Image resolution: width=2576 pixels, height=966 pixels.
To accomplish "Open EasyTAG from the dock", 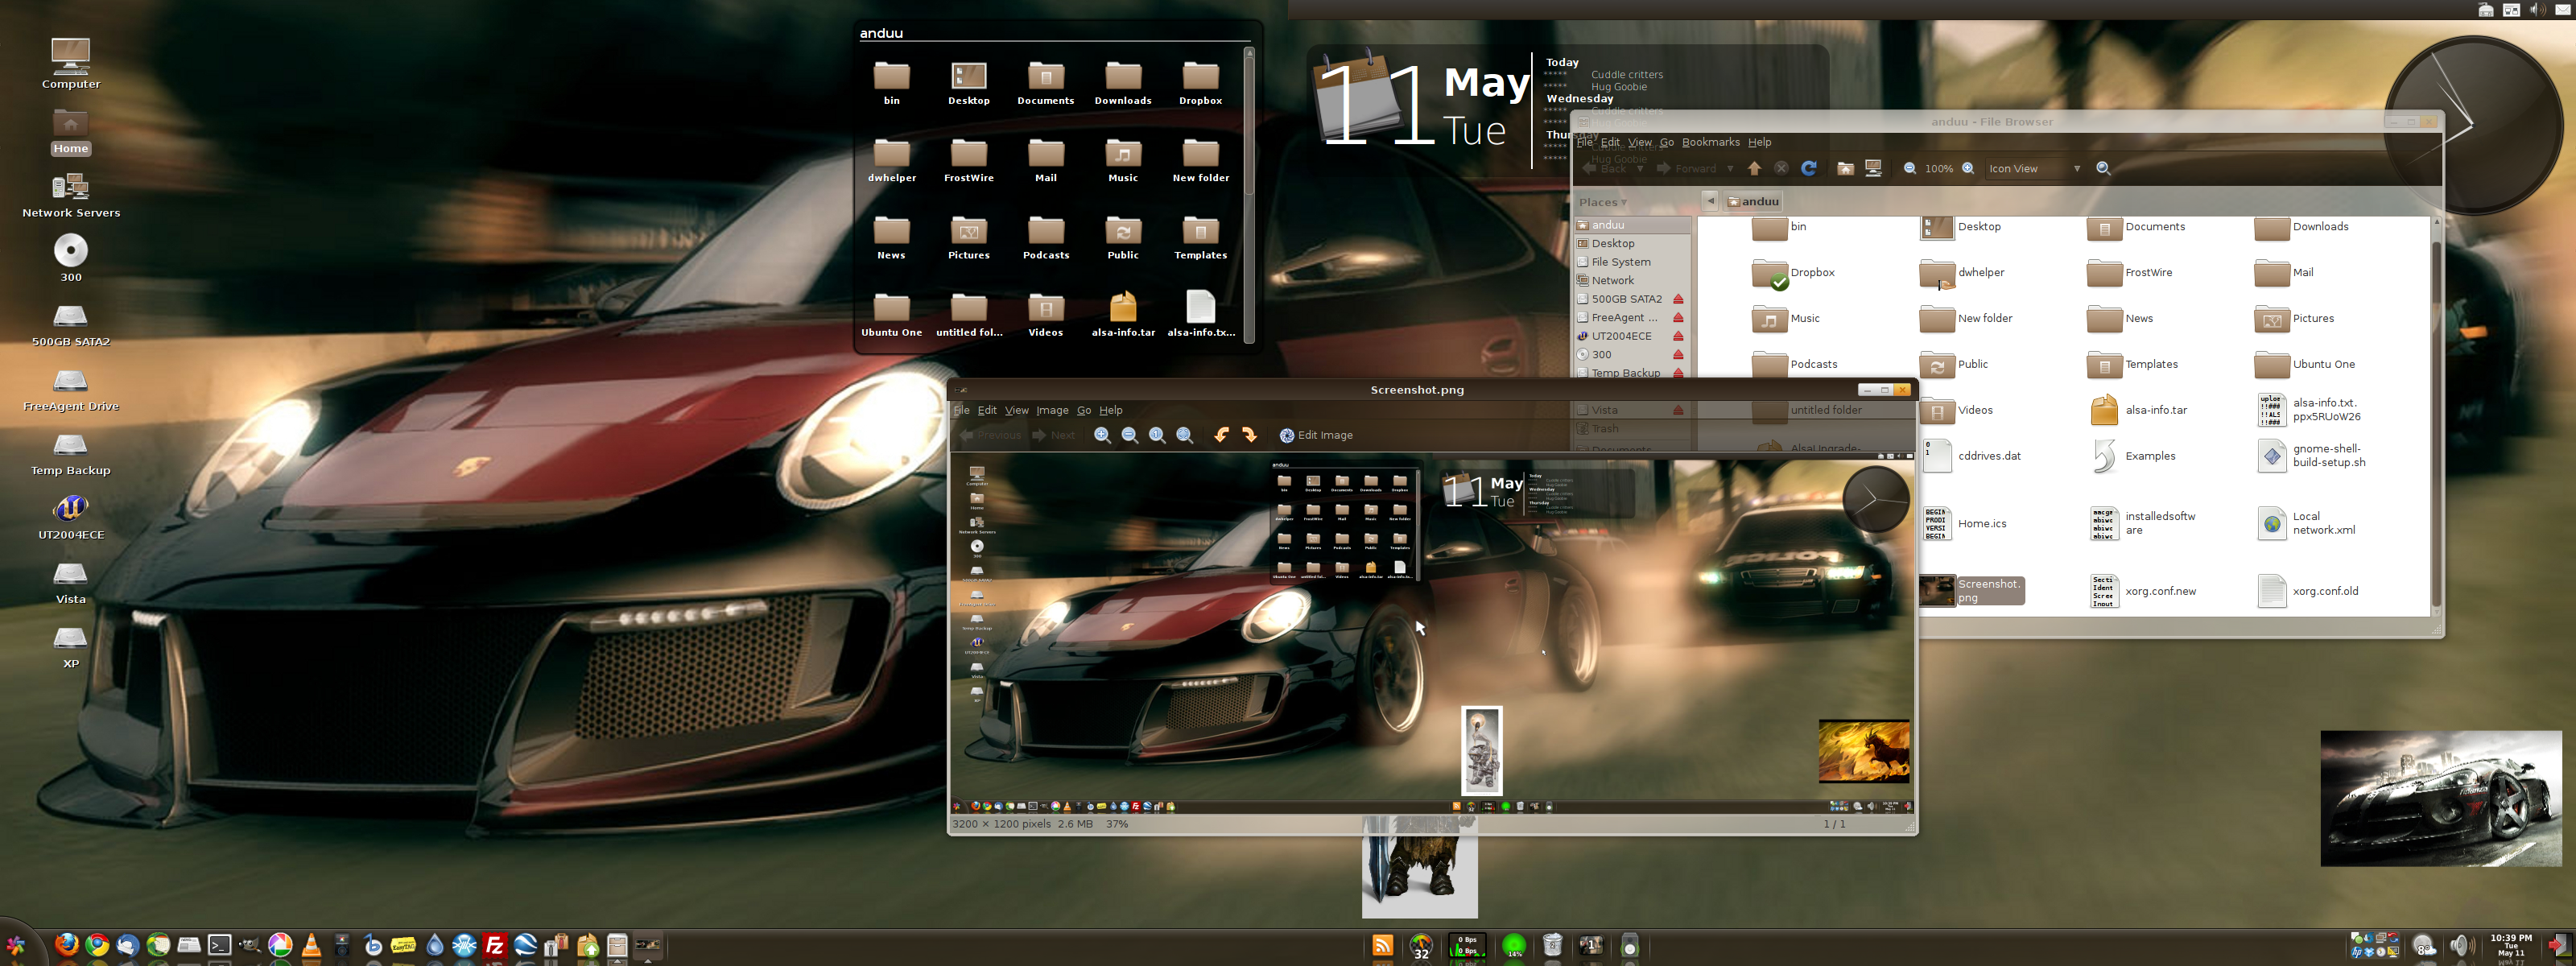I will pos(404,946).
